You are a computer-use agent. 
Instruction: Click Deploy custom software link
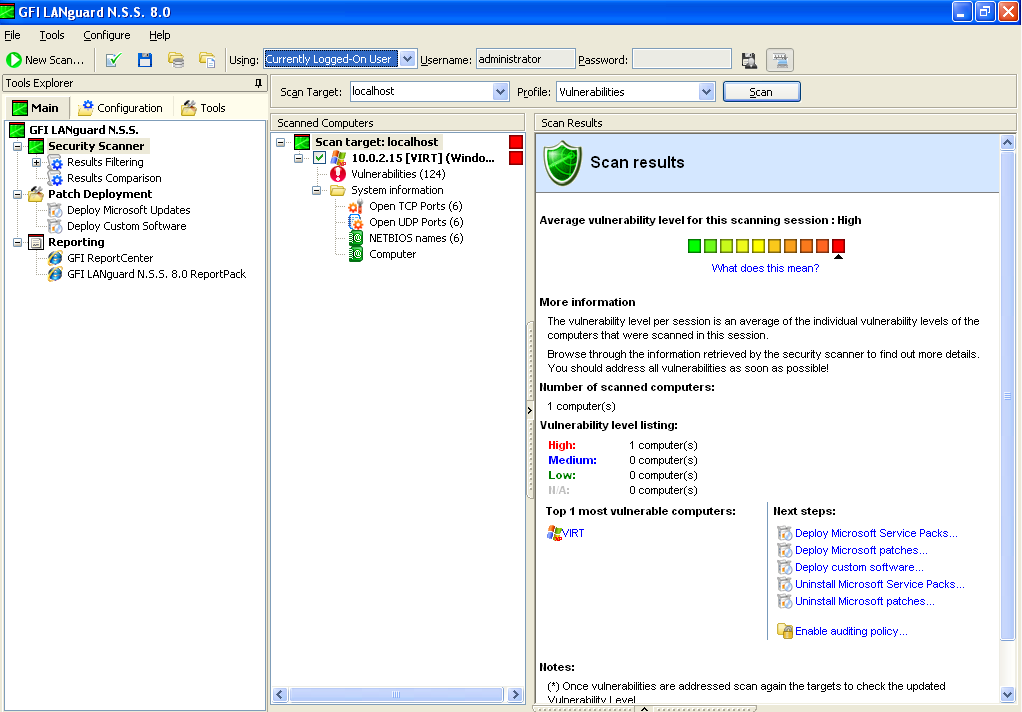[x=859, y=567]
